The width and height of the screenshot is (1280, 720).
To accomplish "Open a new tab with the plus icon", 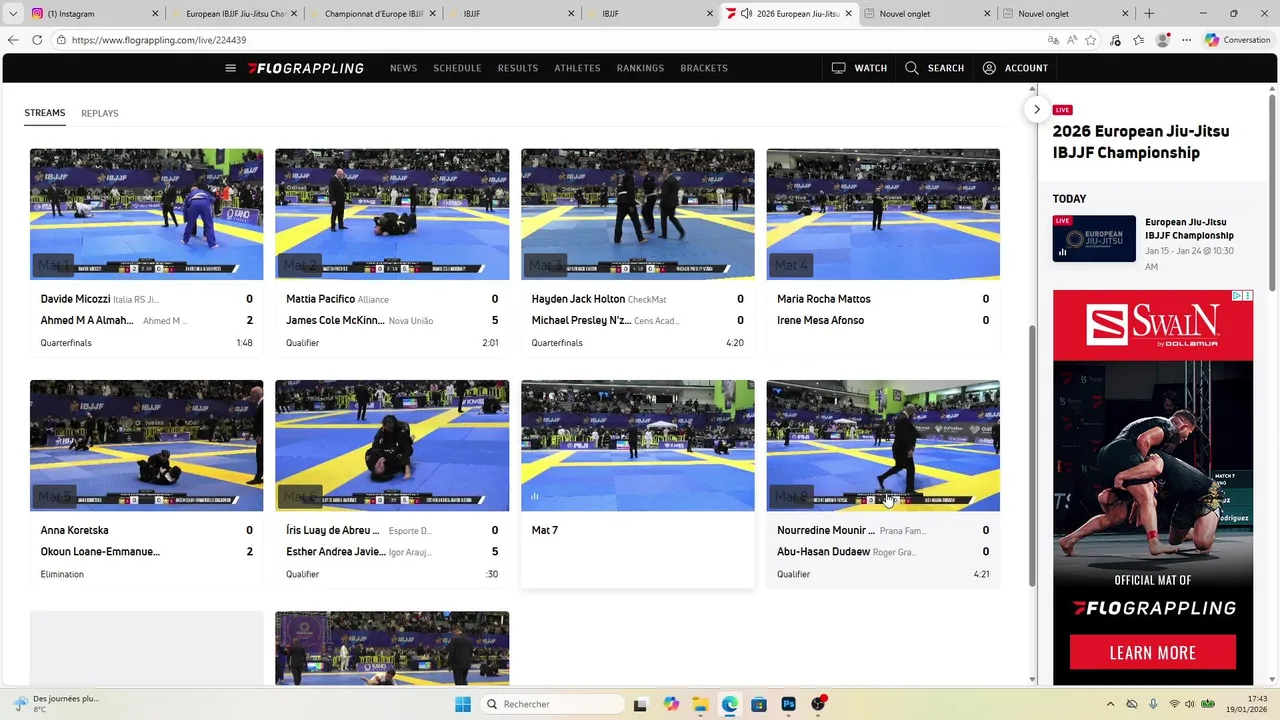I will coord(1149,14).
